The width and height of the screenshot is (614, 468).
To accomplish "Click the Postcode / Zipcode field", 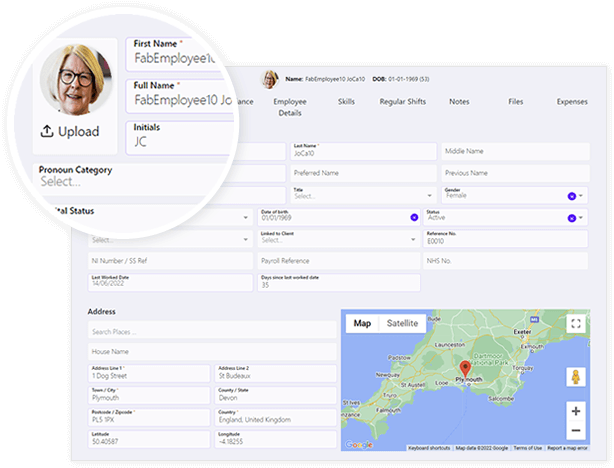I will (x=149, y=417).
